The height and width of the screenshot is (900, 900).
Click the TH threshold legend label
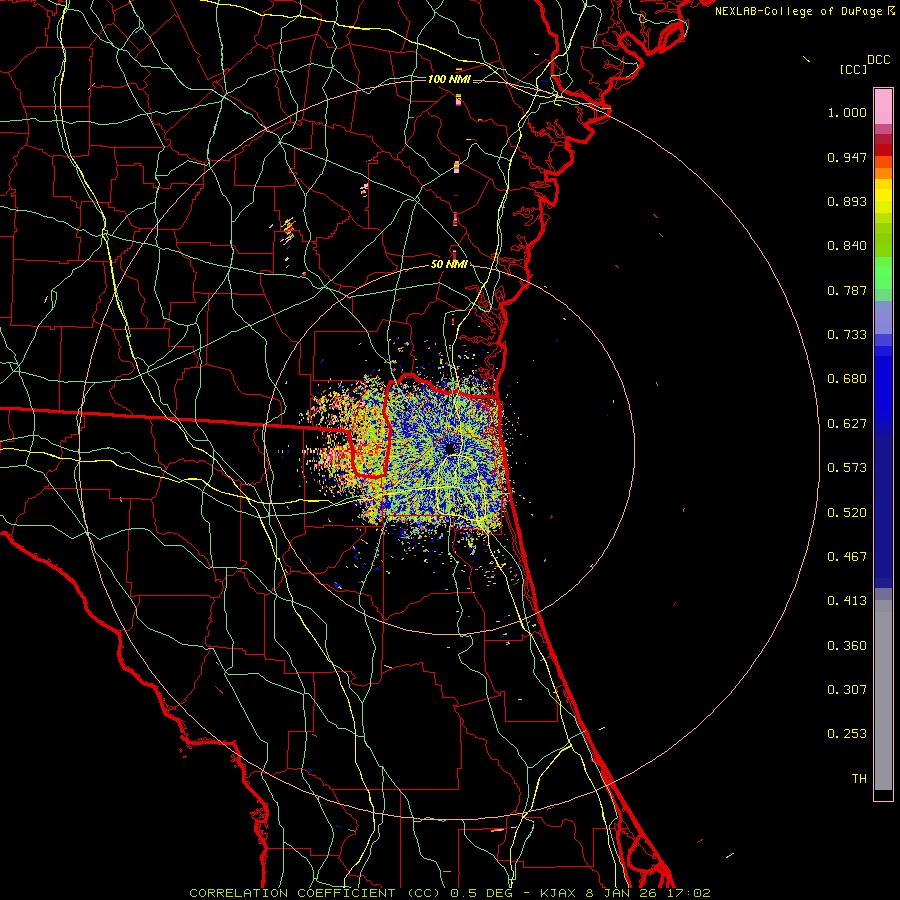coord(859,779)
